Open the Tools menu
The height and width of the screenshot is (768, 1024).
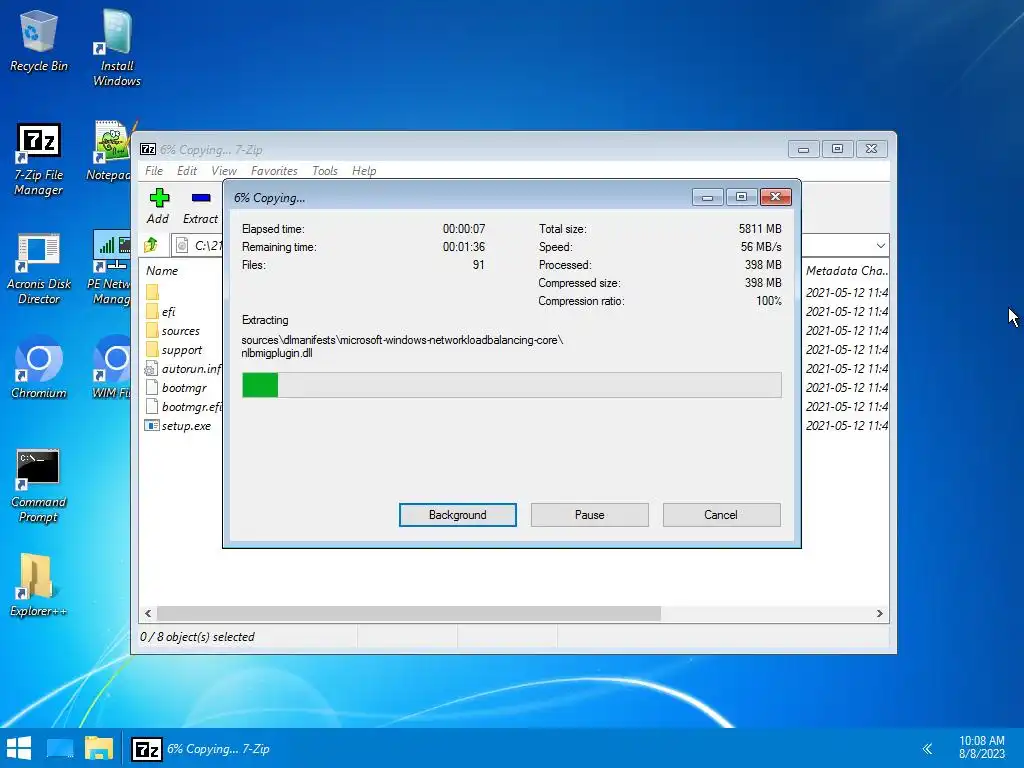coord(325,170)
